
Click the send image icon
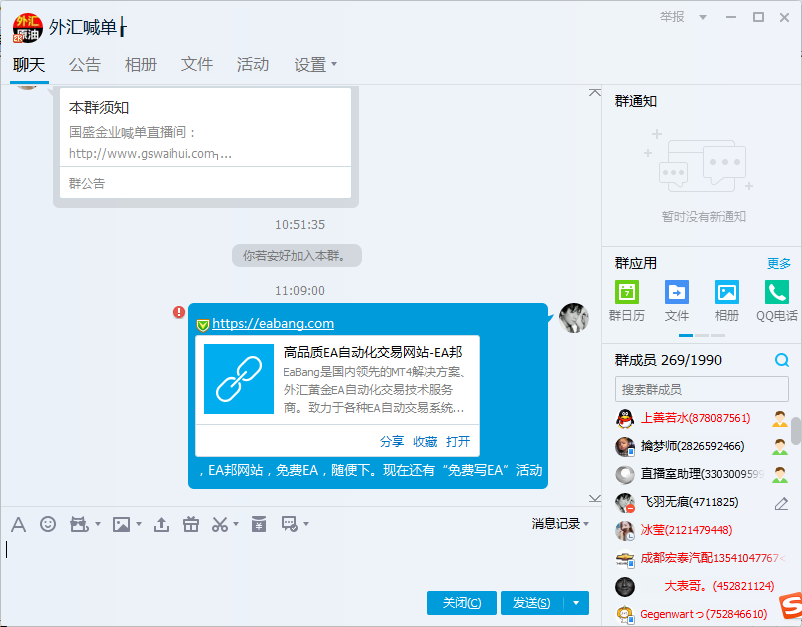(121, 524)
